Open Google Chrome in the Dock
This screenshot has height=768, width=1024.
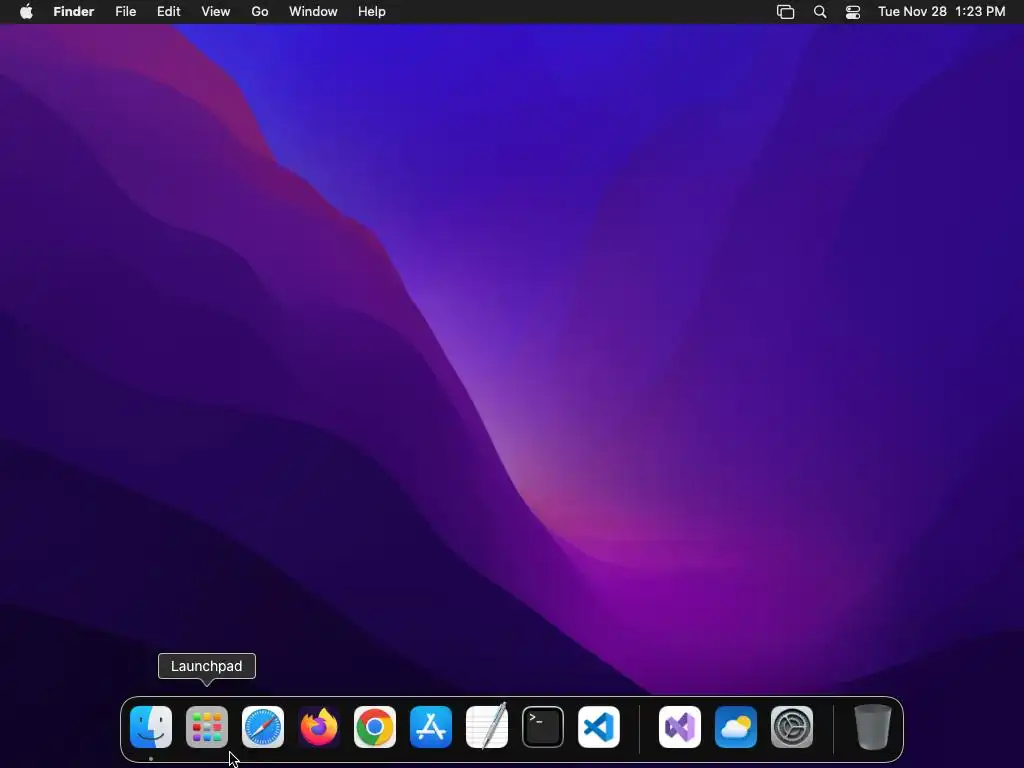375,727
